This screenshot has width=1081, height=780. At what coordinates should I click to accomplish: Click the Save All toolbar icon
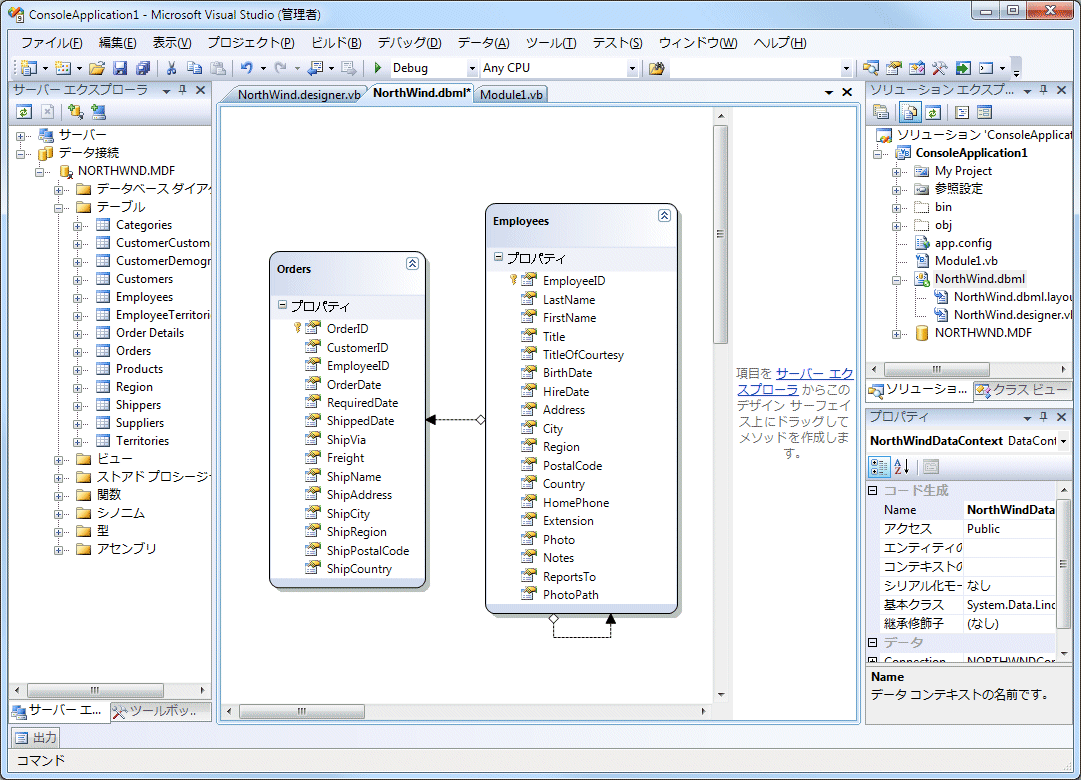(143, 68)
